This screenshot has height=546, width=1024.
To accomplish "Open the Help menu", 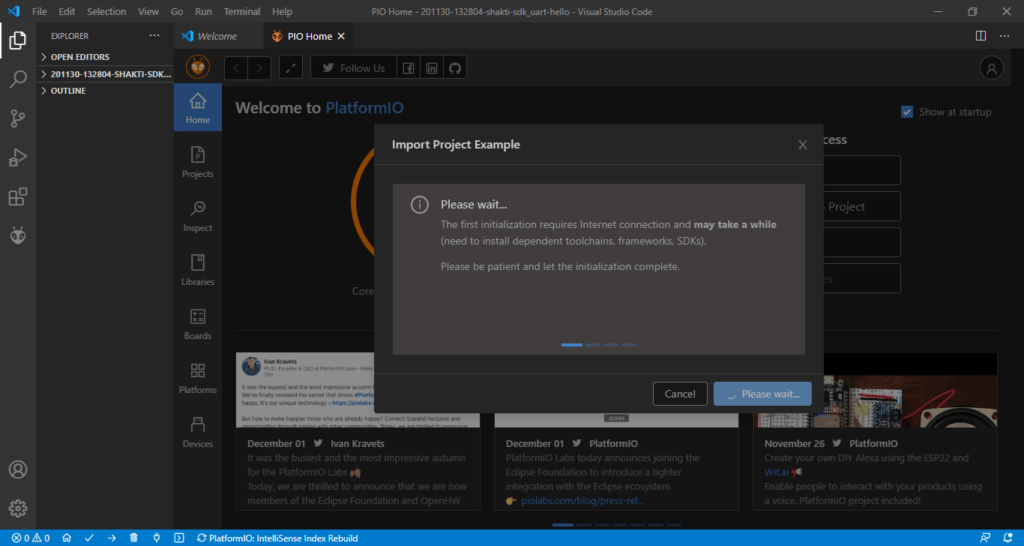I will pos(282,12).
